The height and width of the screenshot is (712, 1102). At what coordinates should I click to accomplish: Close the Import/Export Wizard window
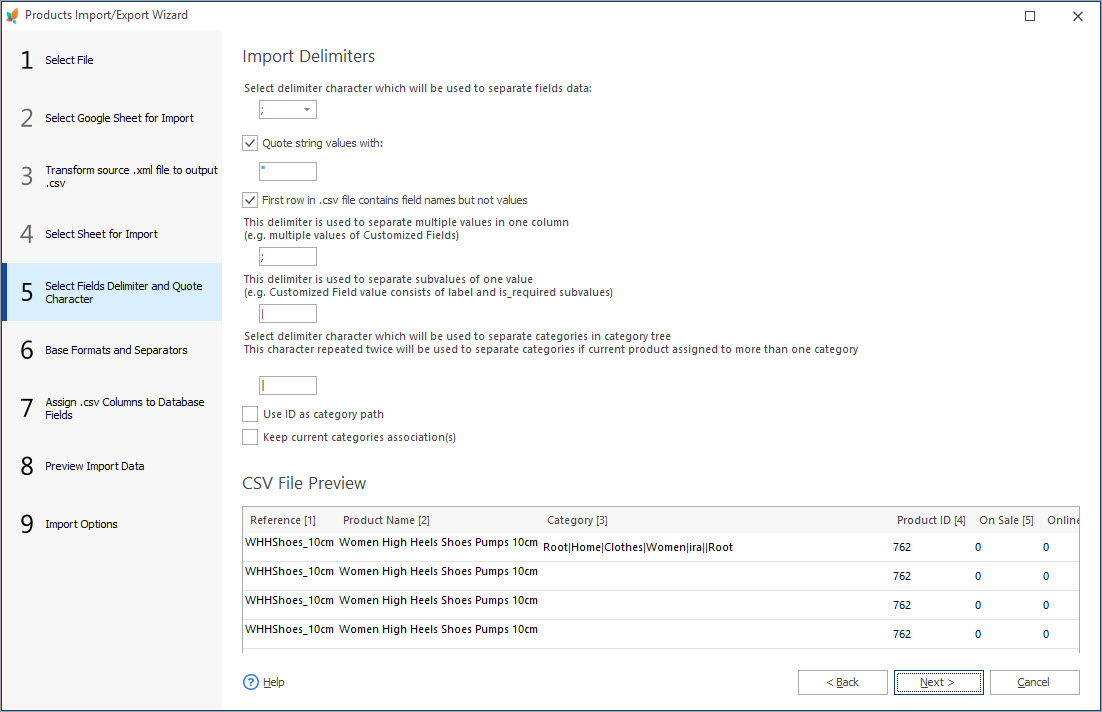[1077, 15]
